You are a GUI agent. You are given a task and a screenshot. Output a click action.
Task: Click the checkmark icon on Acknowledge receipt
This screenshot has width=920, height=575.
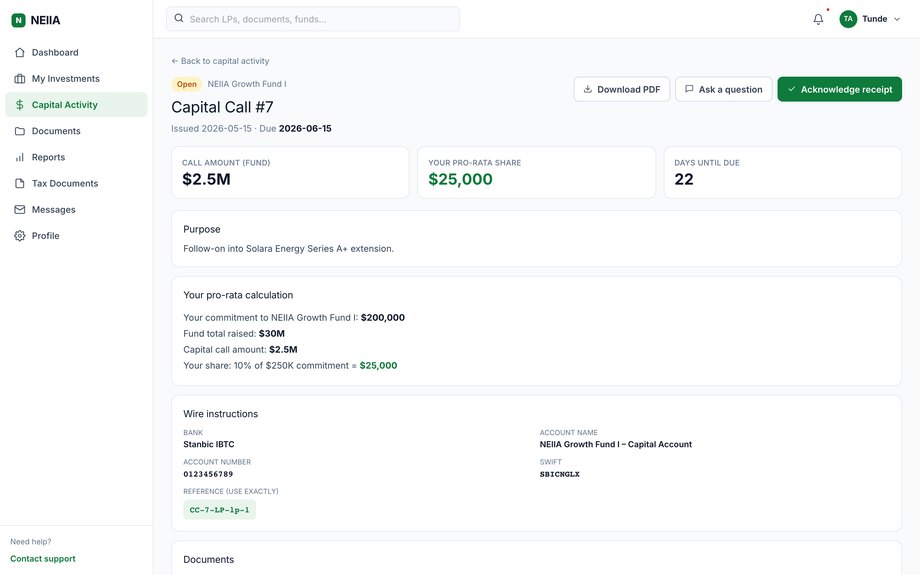[792, 89]
